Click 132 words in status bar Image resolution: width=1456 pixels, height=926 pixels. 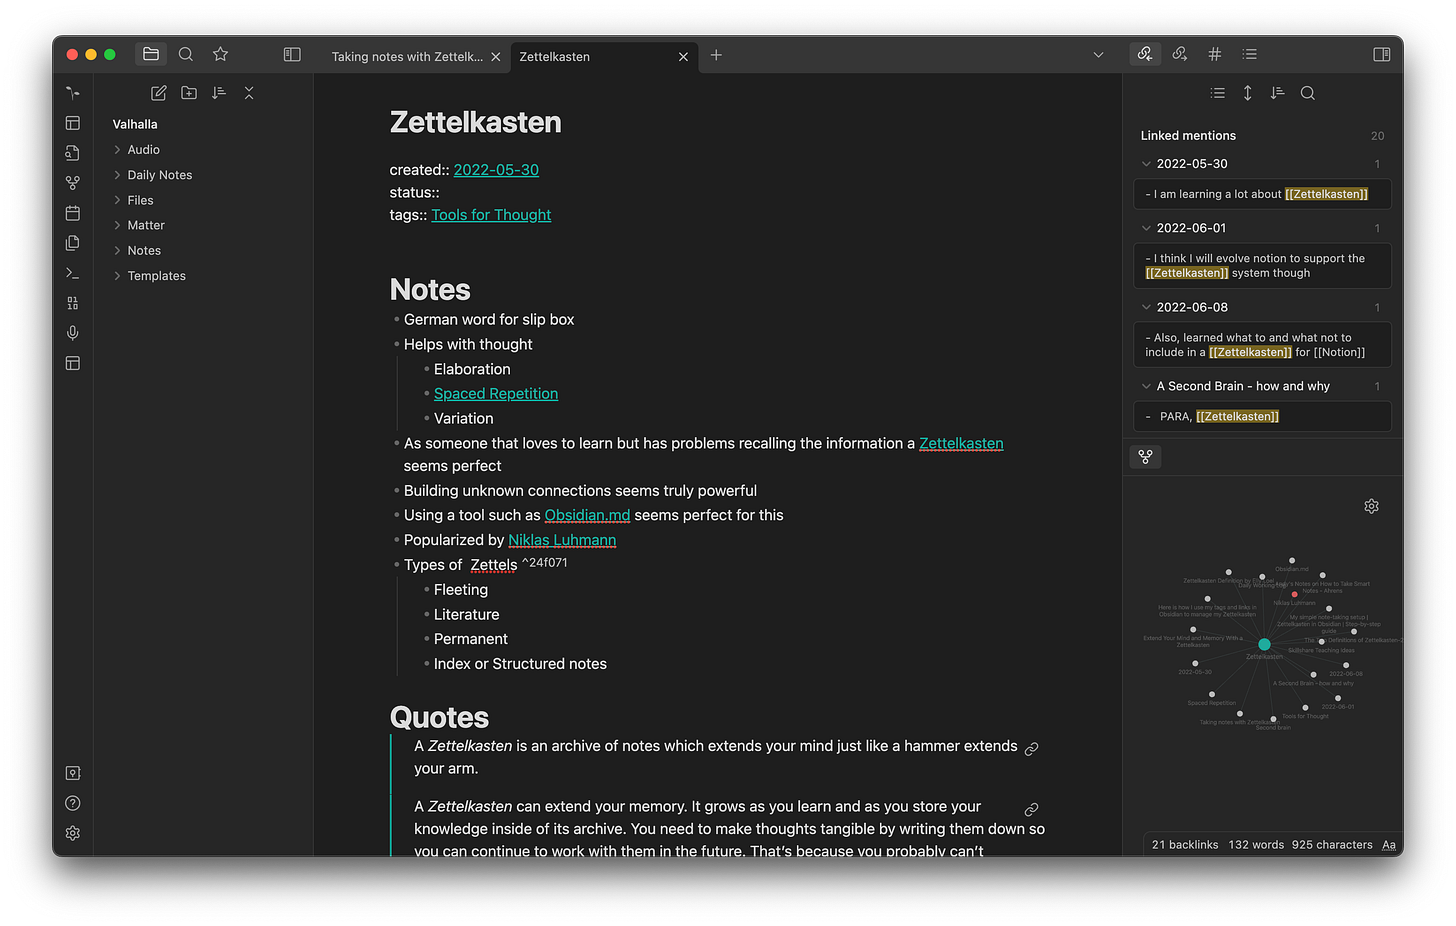(1256, 845)
